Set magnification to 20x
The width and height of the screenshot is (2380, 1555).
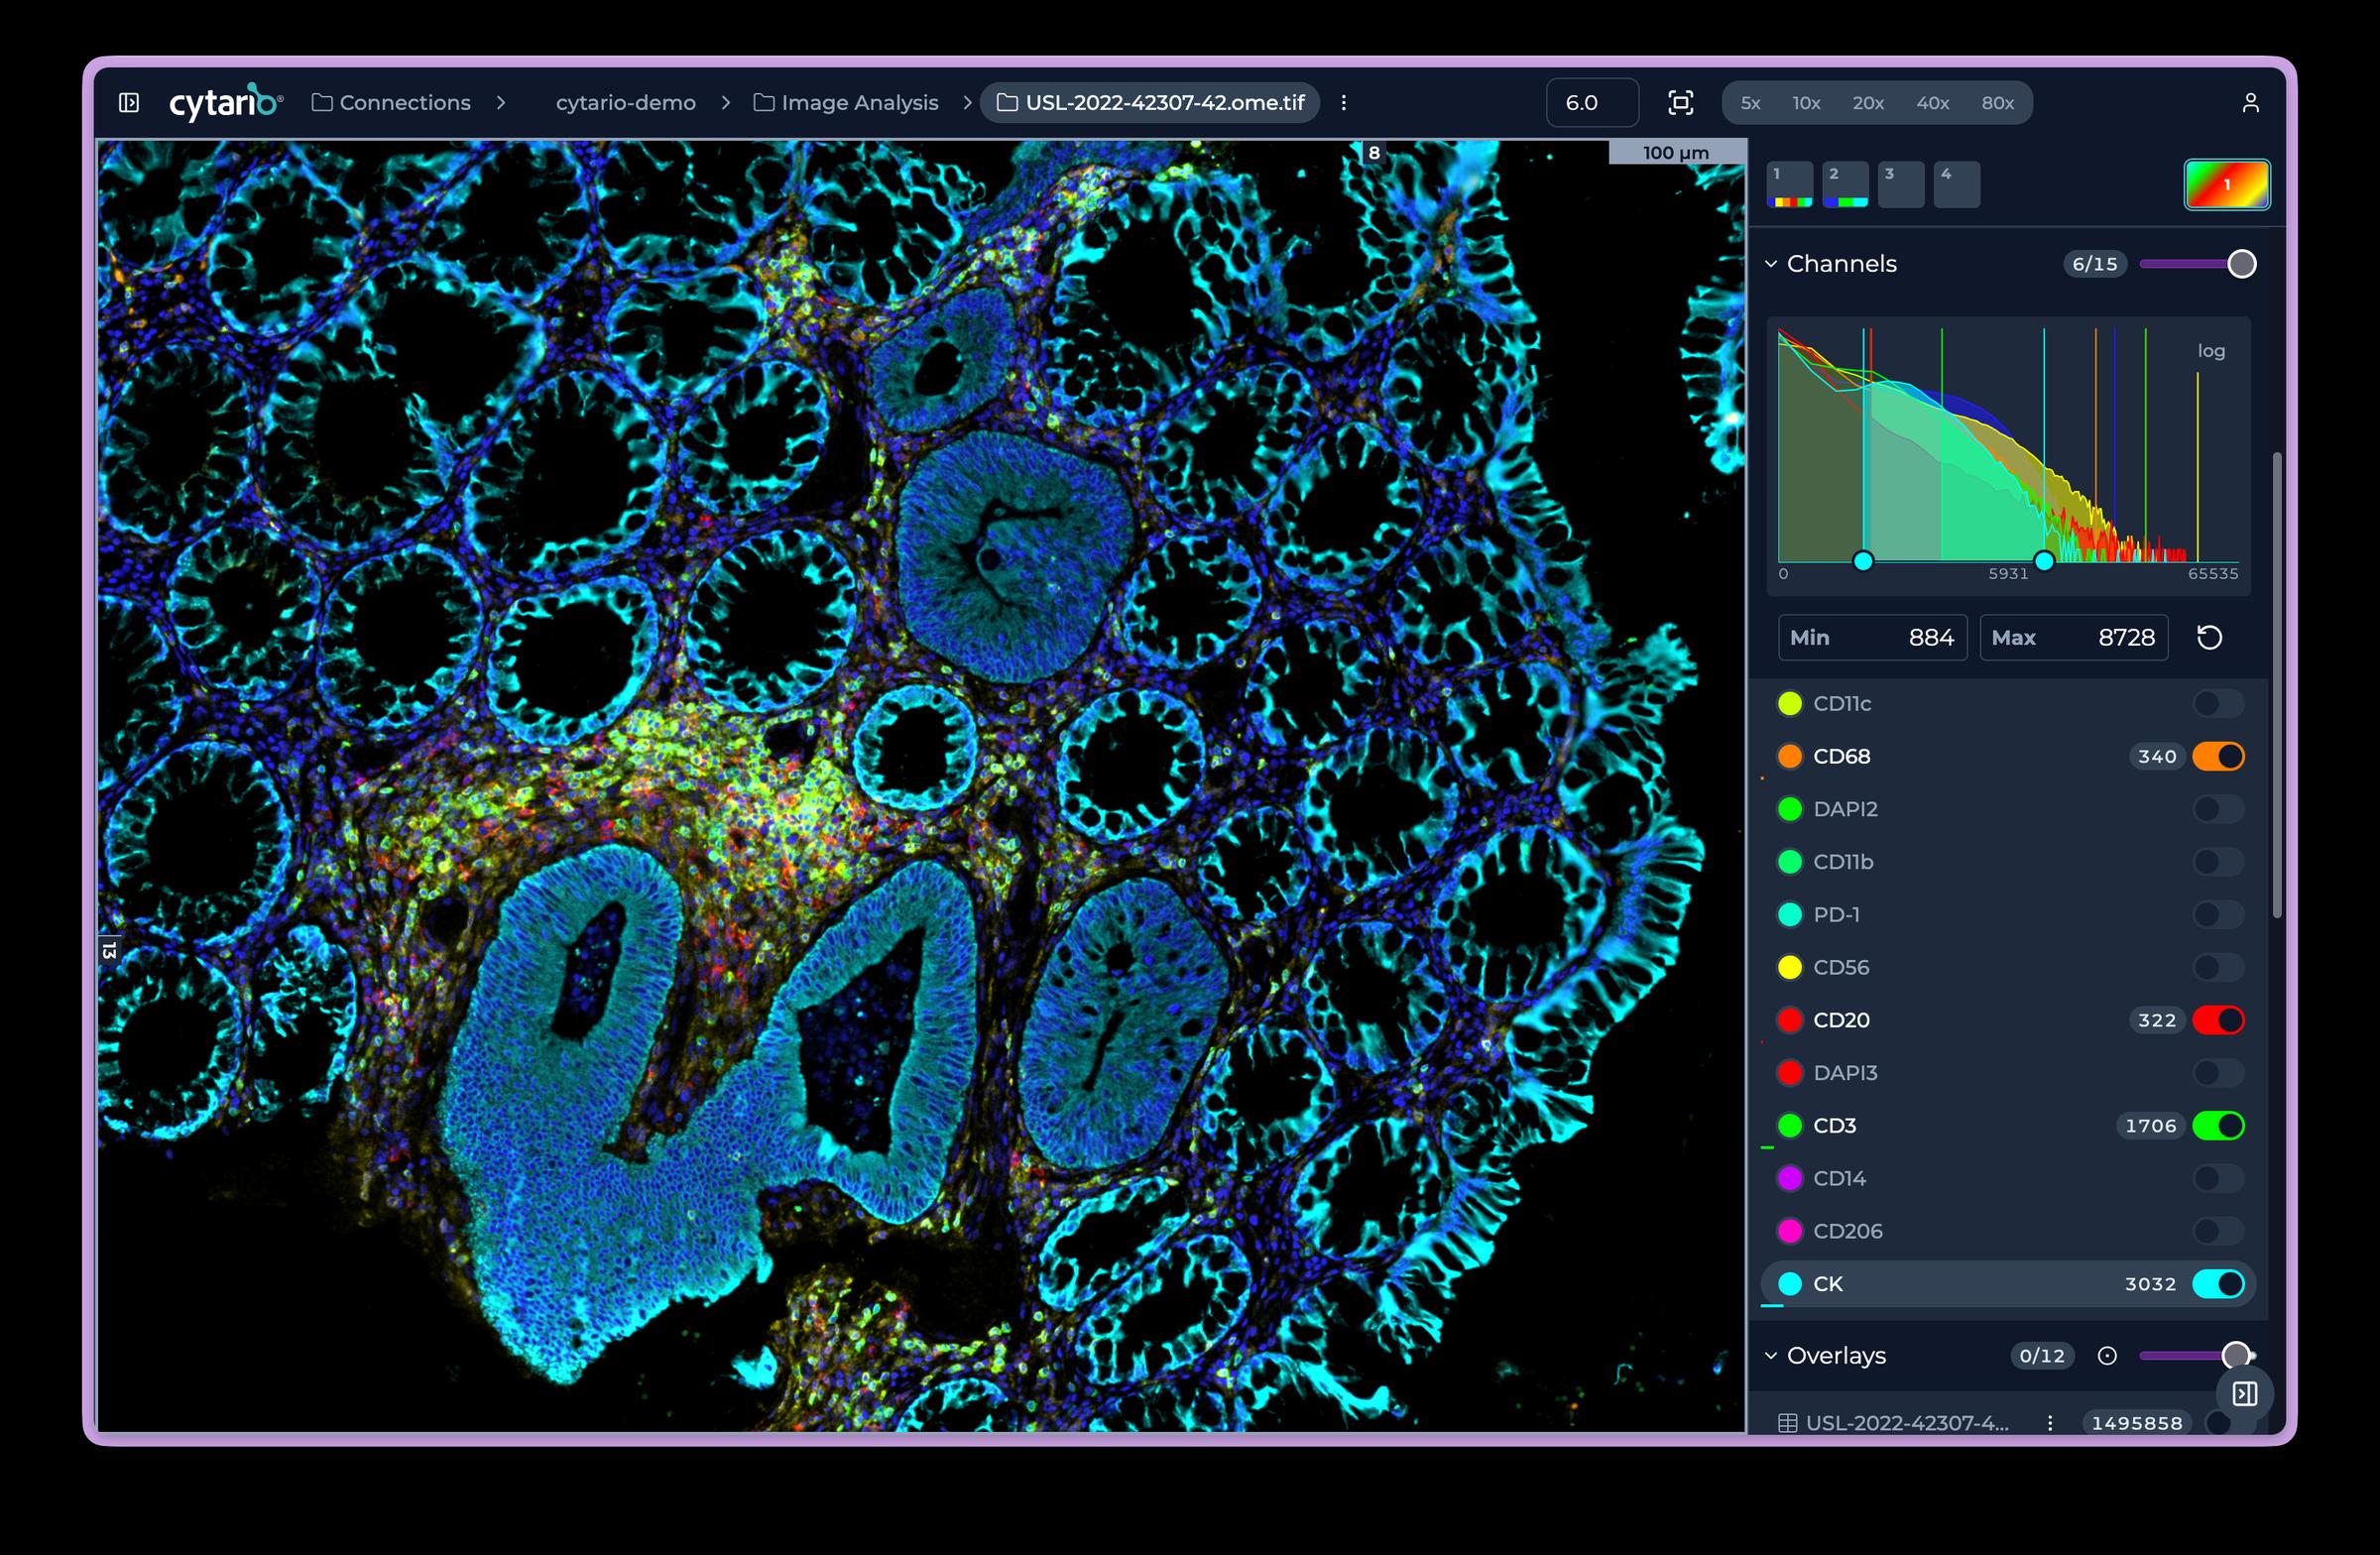1868,103
